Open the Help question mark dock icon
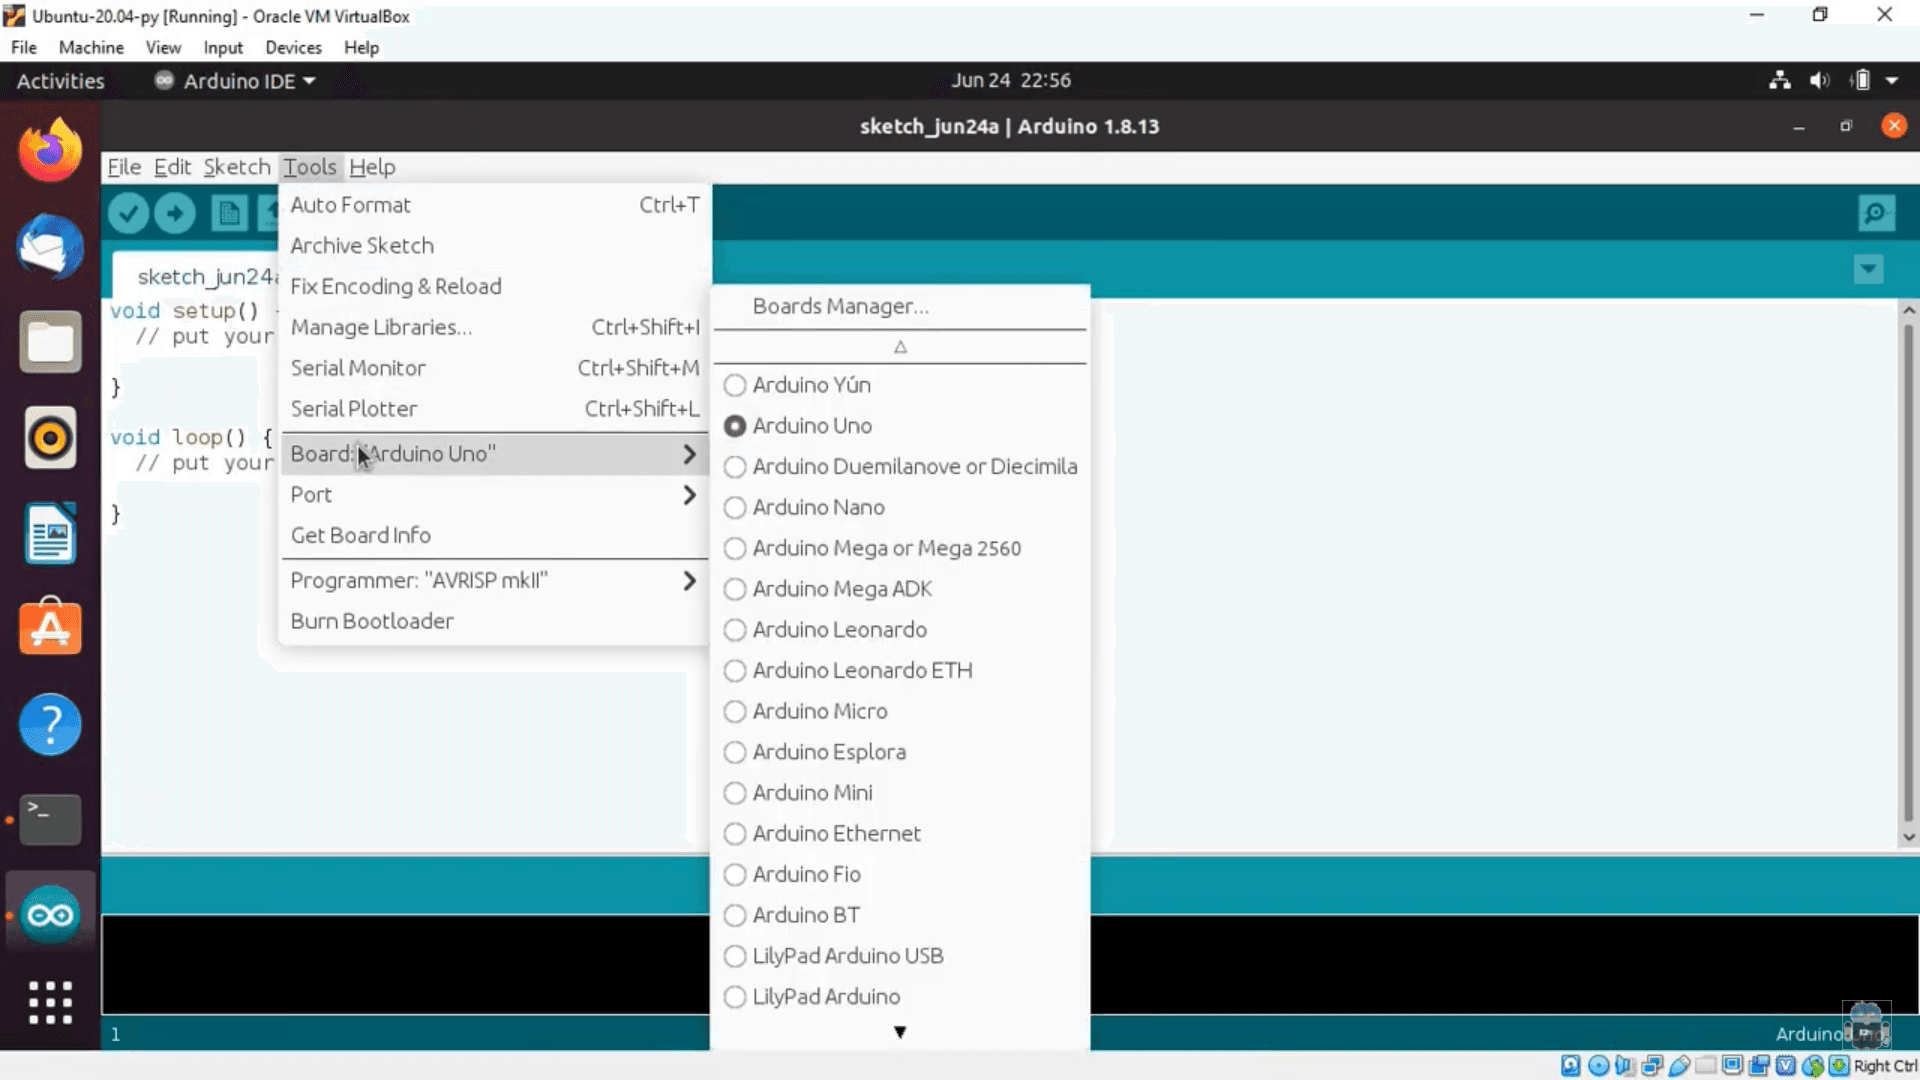1920x1080 pixels. 50,724
